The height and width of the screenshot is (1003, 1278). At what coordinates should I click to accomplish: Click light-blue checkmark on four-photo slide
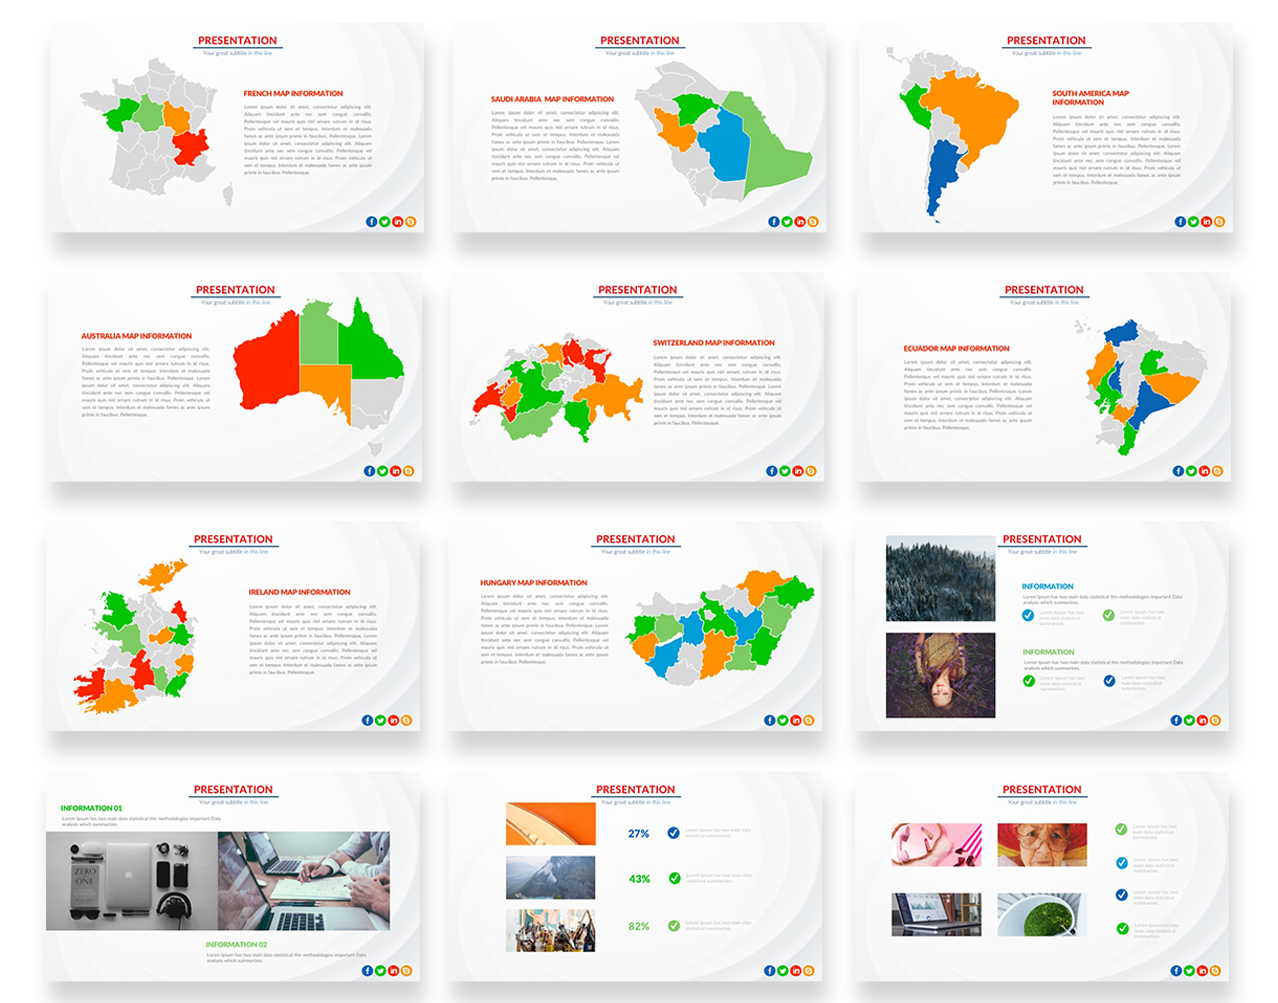pyautogui.click(x=1122, y=863)
